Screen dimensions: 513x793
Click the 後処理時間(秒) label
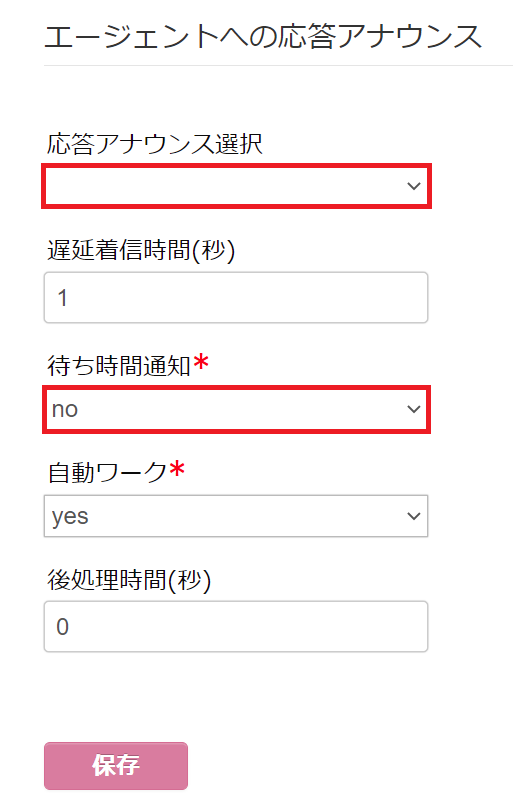[129, 580]
